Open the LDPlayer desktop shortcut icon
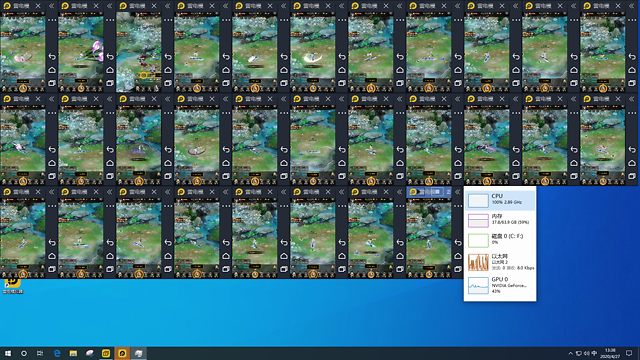The image size is (640, 360). (x=13, y=286)
